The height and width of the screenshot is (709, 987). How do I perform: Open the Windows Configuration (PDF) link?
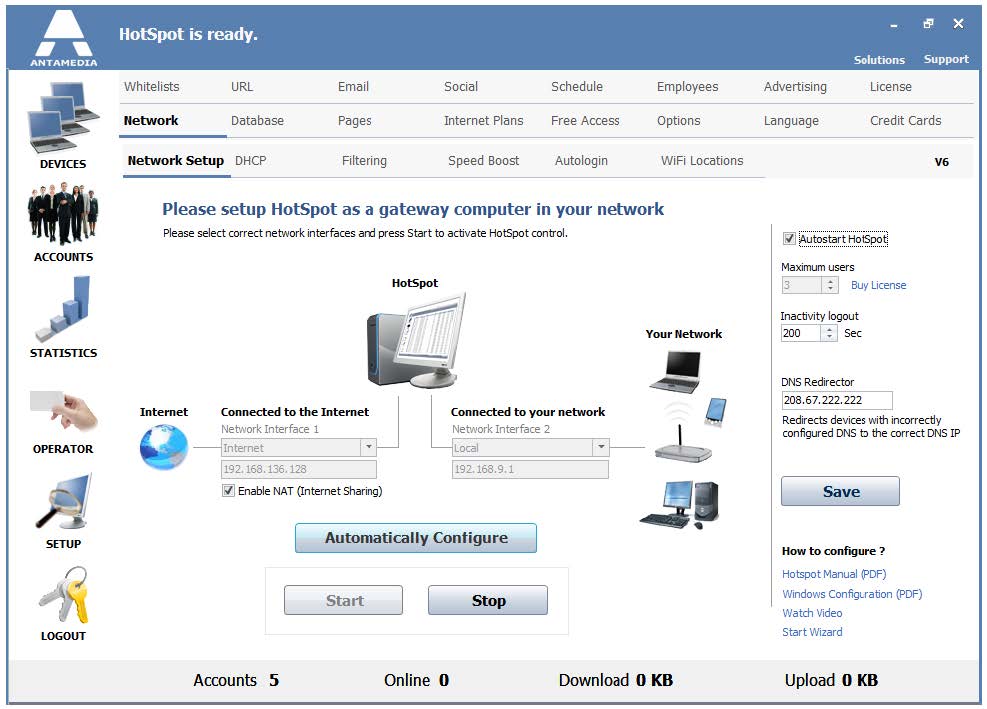[852, 594]
